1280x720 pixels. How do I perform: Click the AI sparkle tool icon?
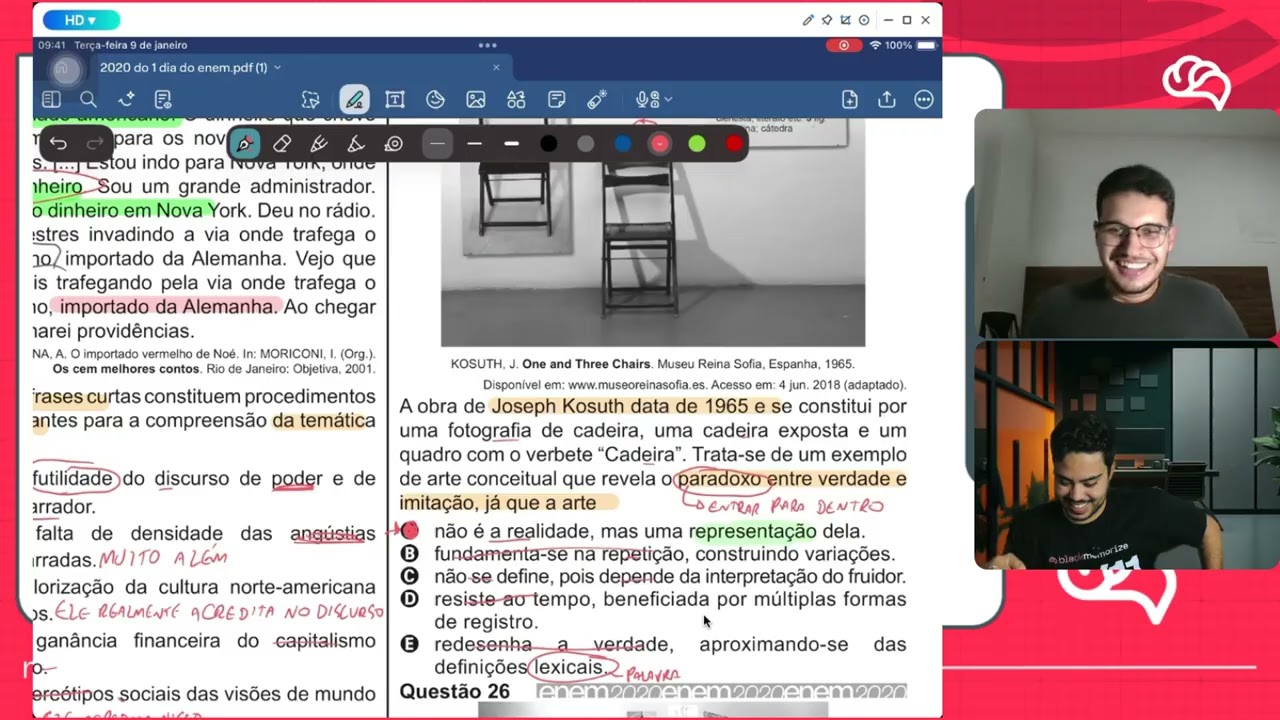[x=126, y=100]
